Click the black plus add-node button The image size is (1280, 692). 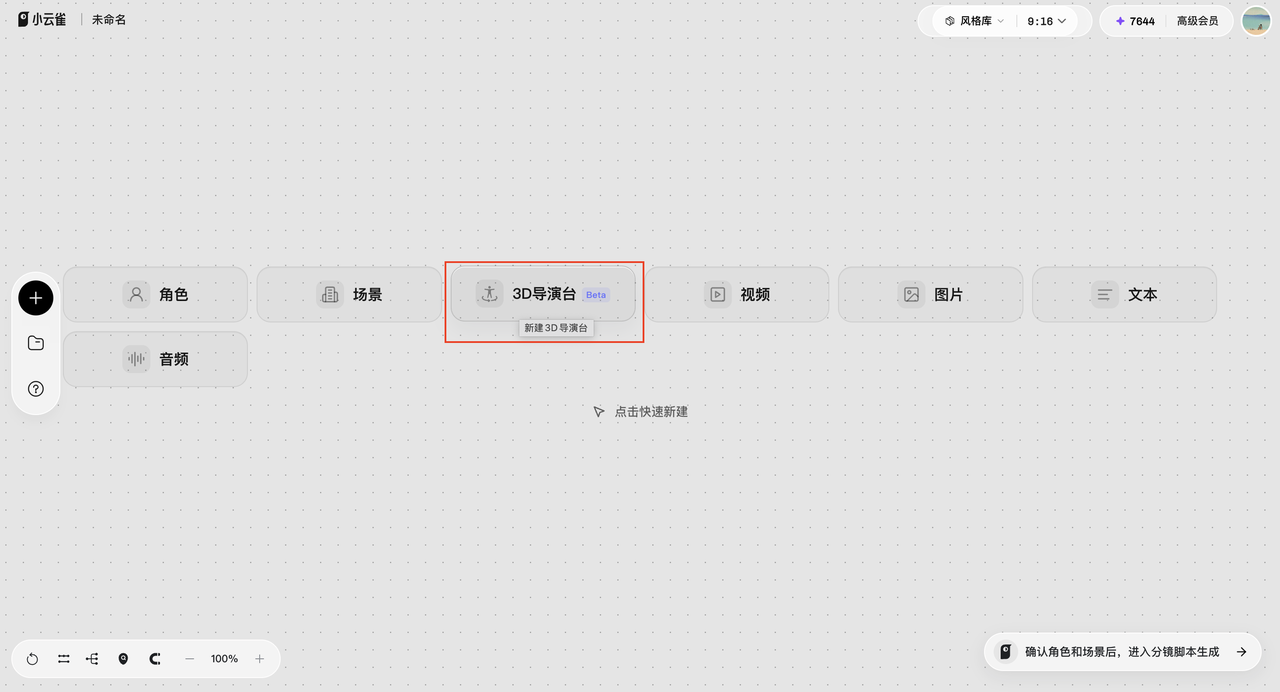pyautogui.click(x=36, y=298)
